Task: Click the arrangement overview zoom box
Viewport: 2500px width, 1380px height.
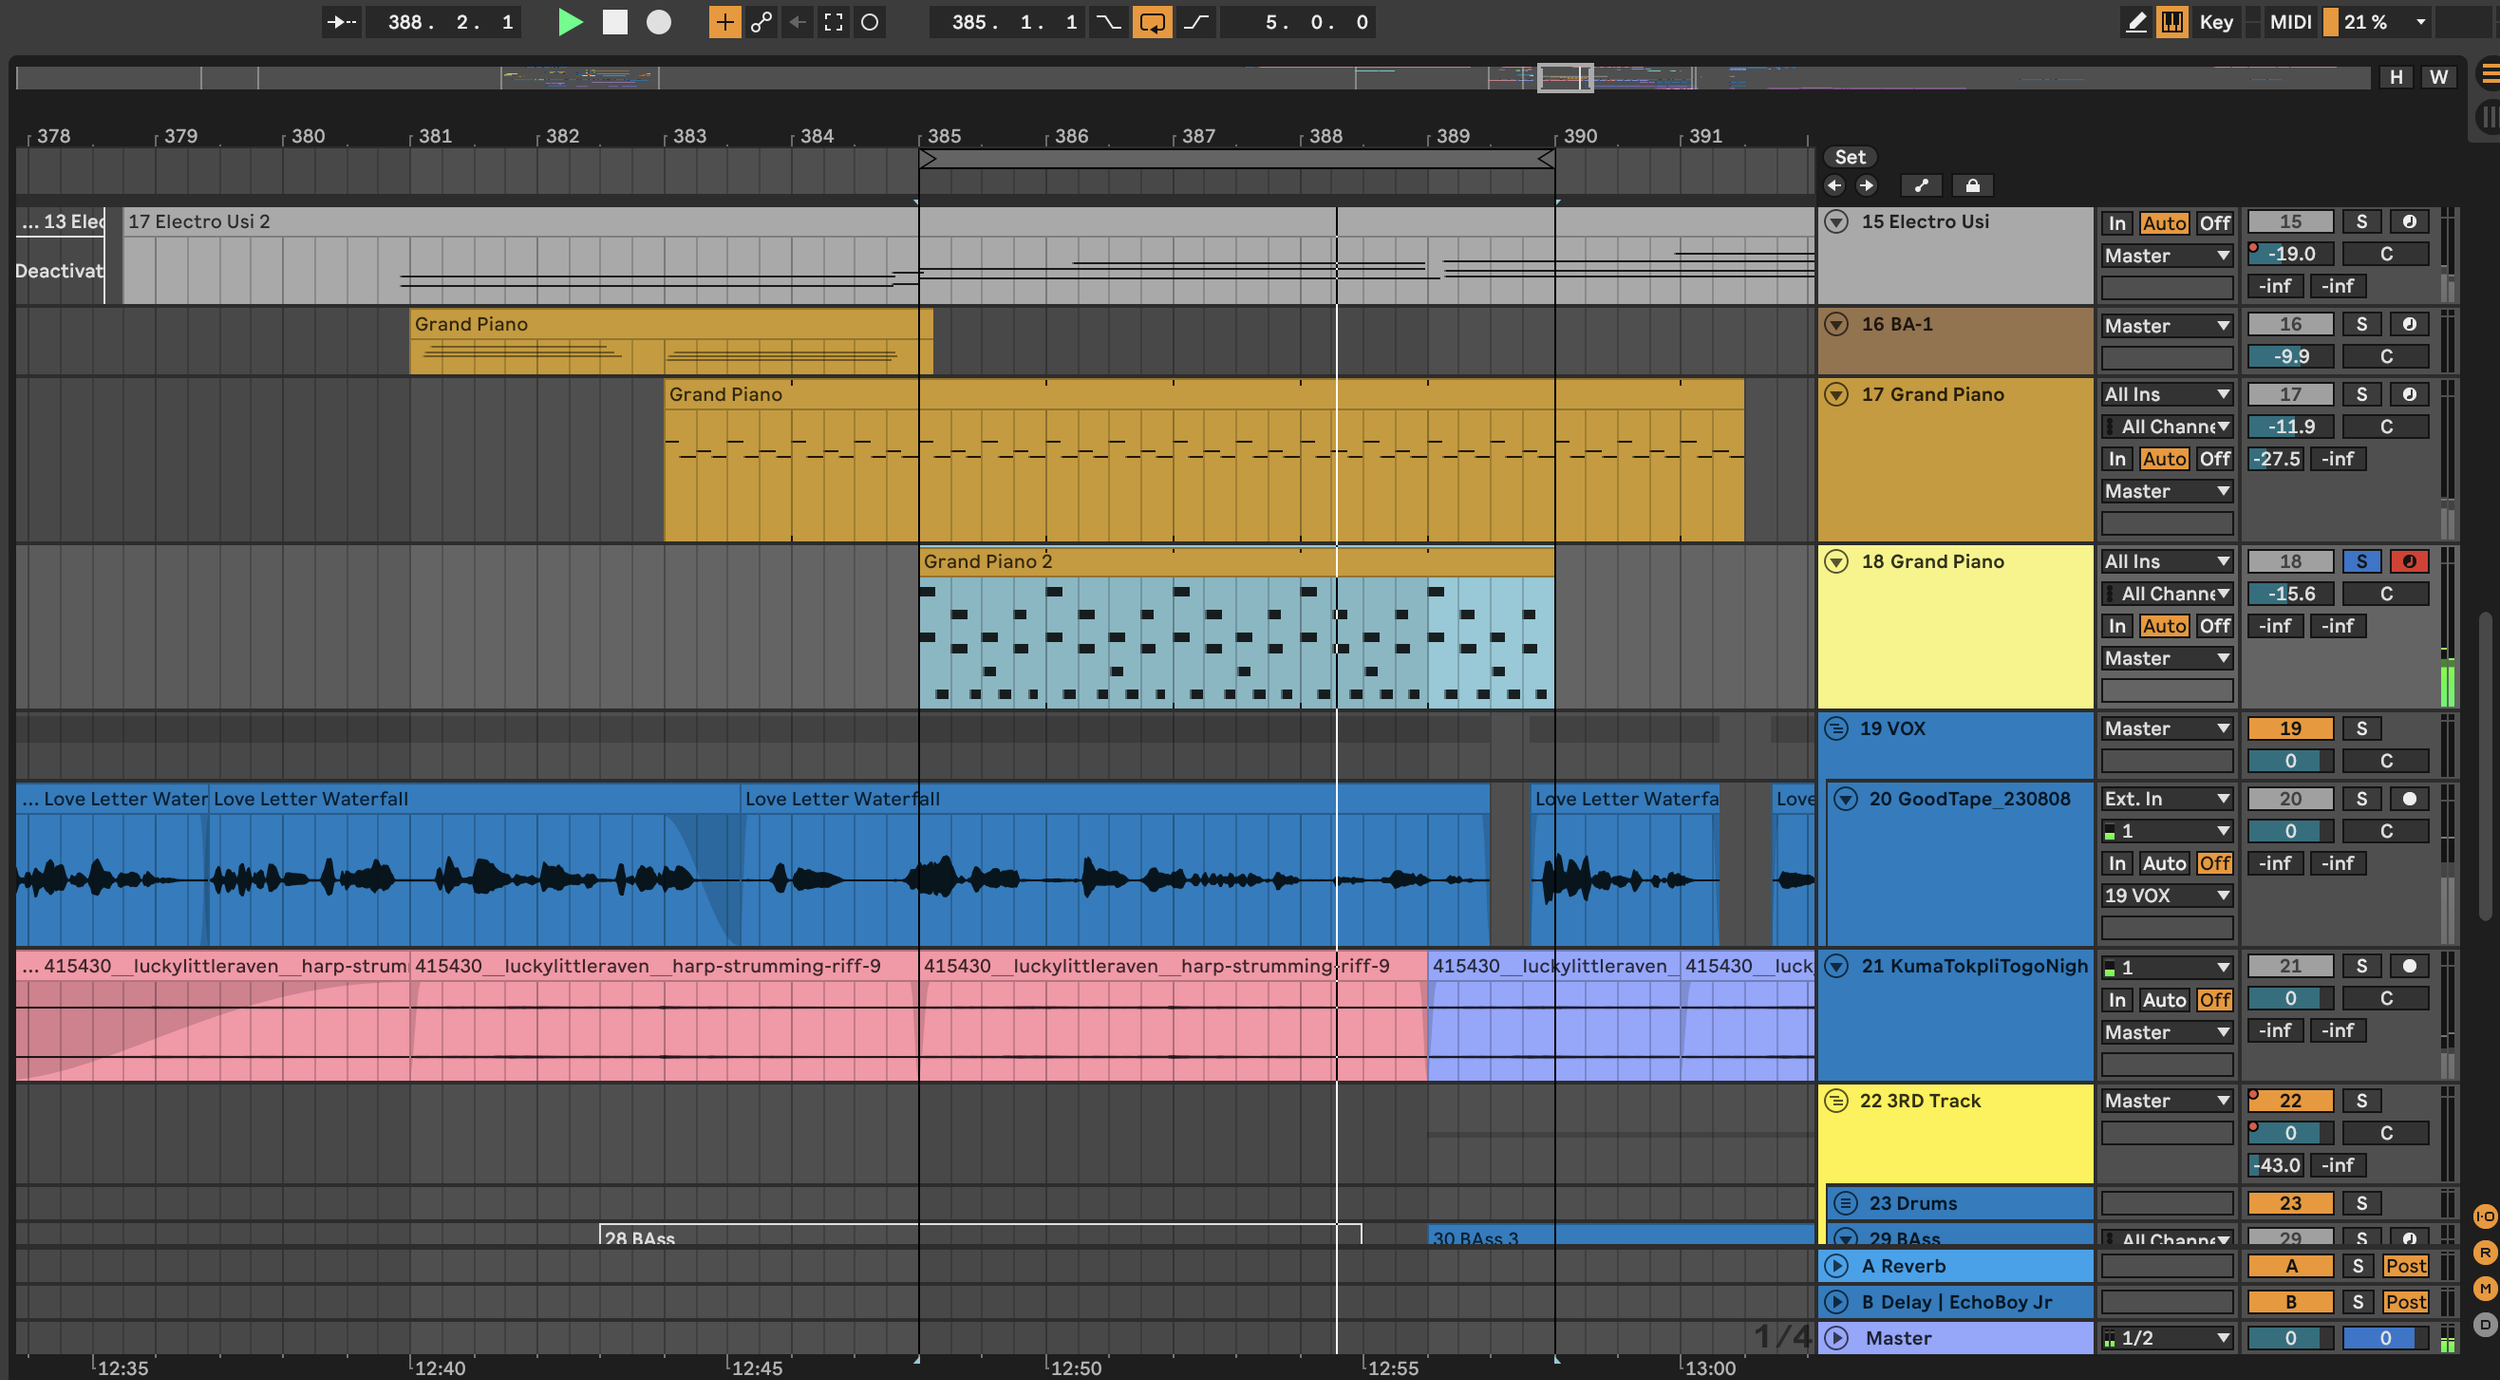Action: 1564,77
